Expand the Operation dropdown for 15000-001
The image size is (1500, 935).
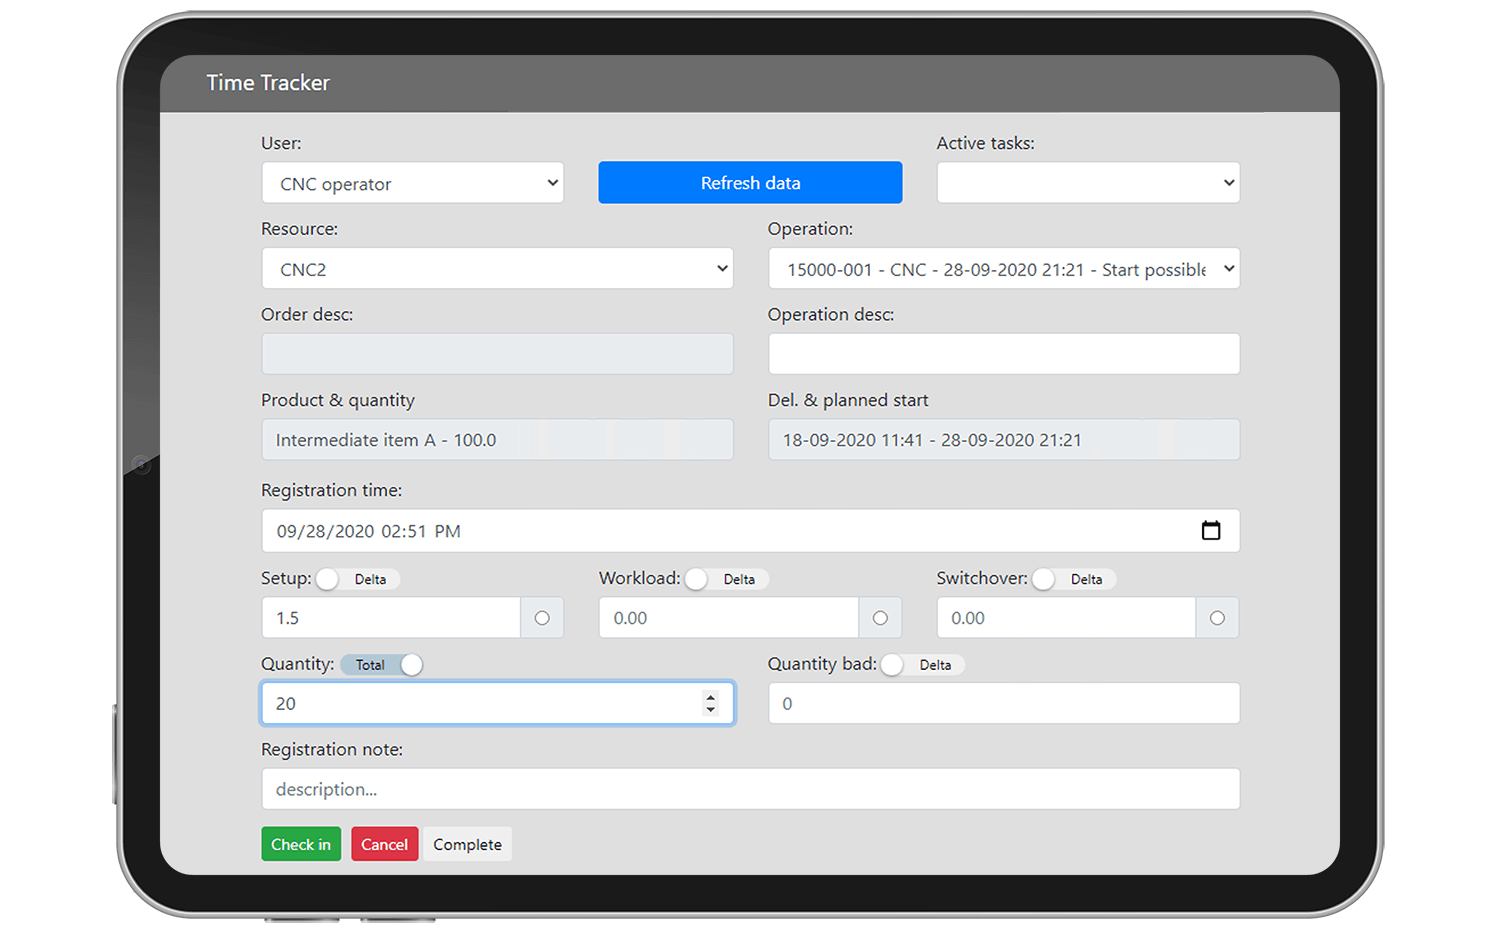[1003, 268]
